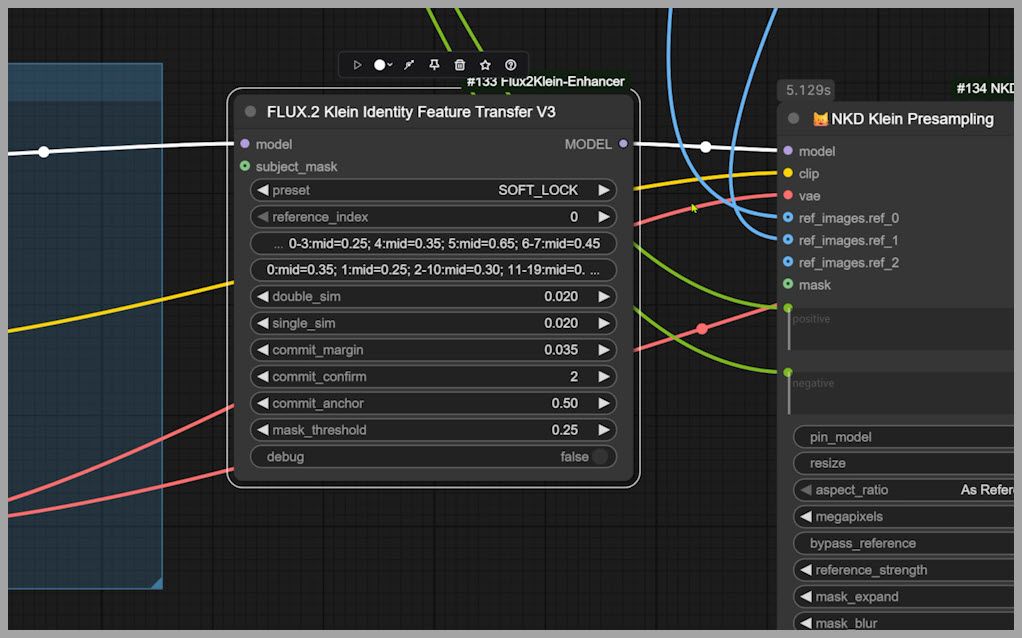
Task: Decrease megapixels with the left arrow
Action: pos(806,517)
